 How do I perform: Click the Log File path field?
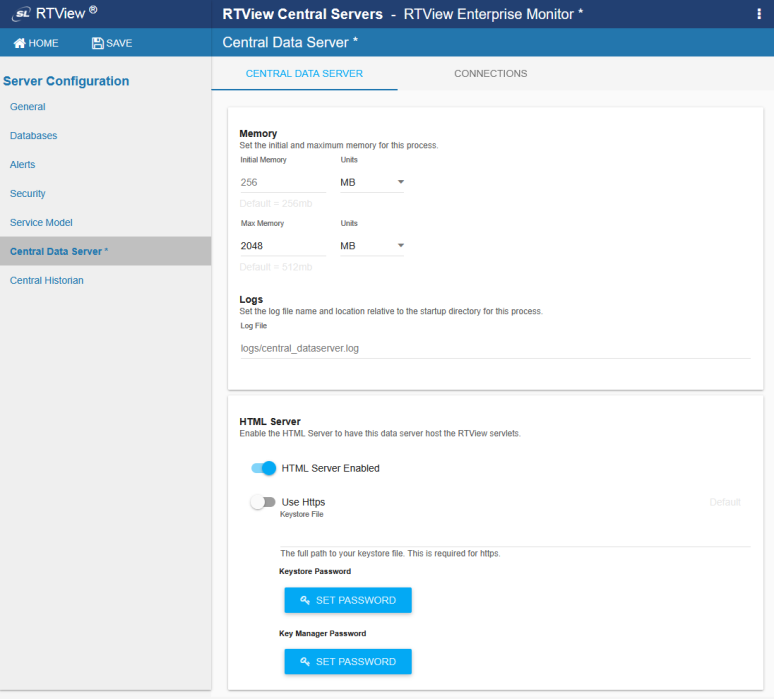[494, 348]
